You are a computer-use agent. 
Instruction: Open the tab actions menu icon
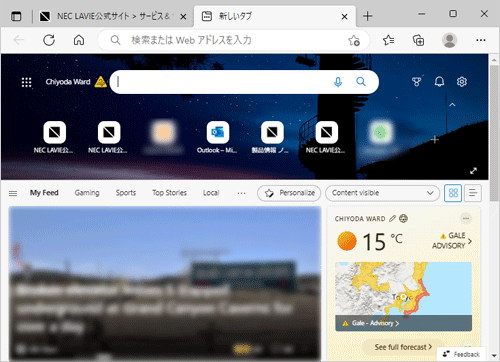[16, 16]
